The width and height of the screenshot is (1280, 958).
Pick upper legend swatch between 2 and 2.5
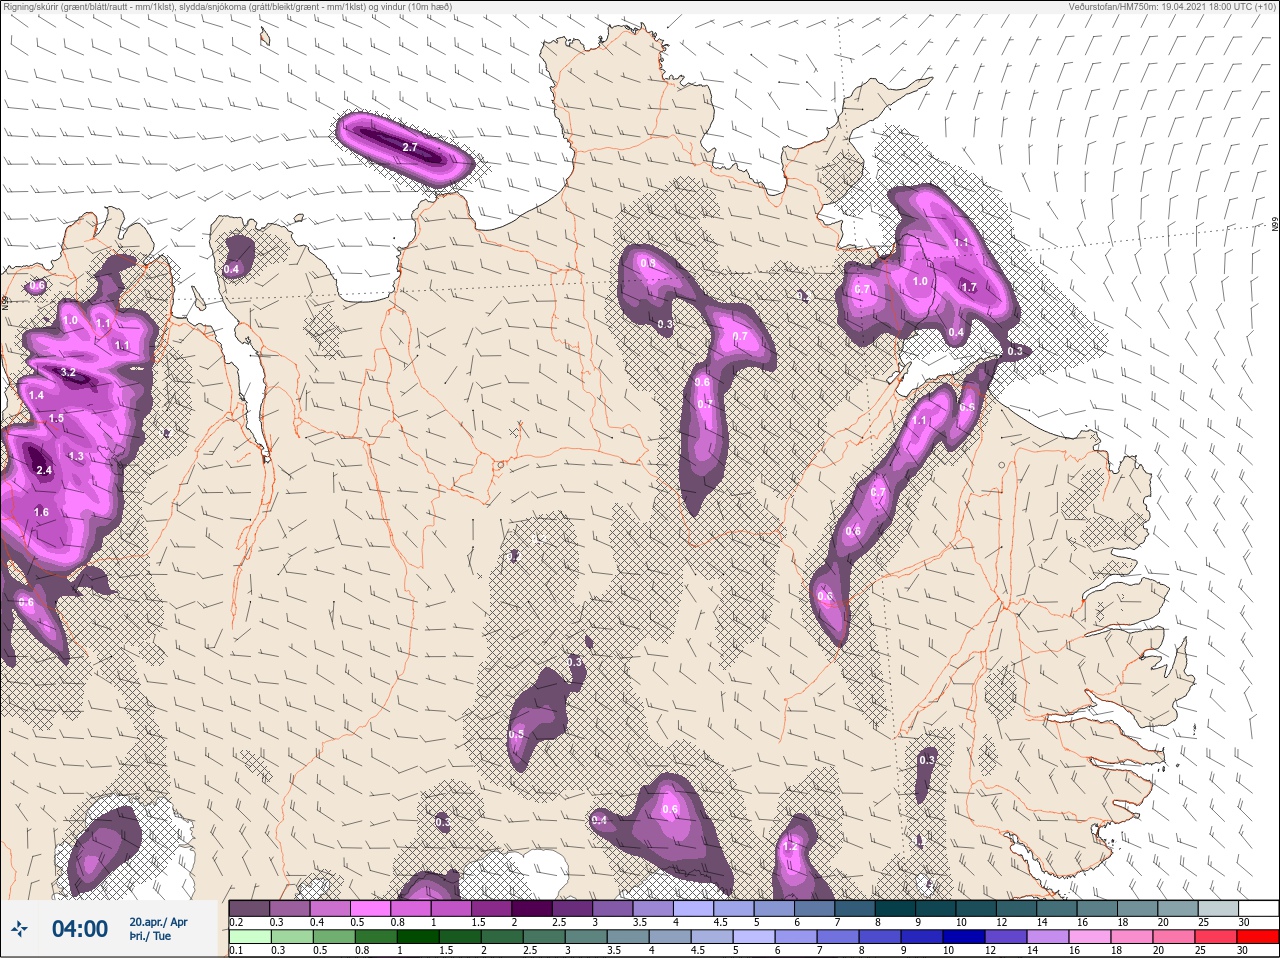click(533, 908)
